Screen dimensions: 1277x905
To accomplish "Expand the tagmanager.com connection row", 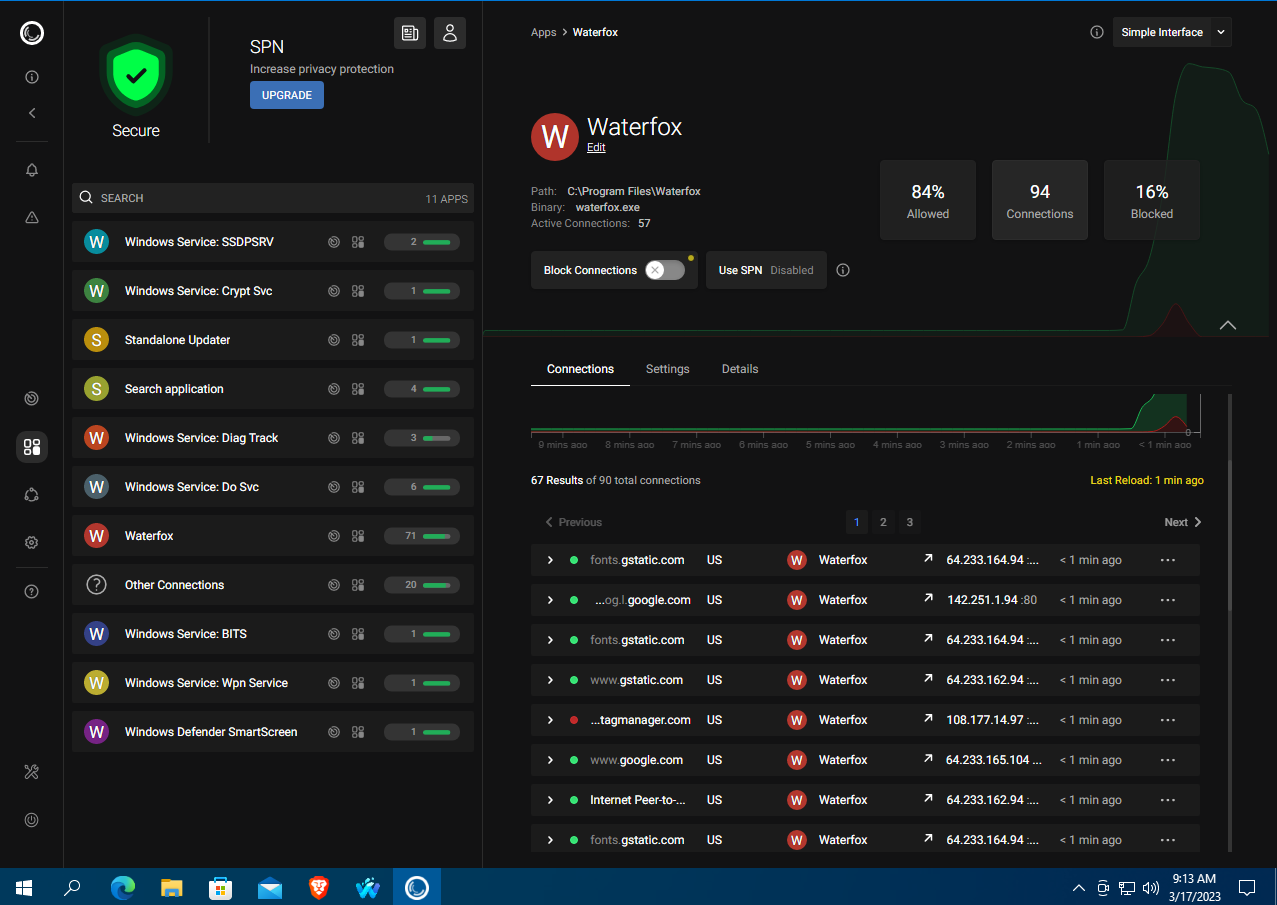I will [x=550, y=720].
